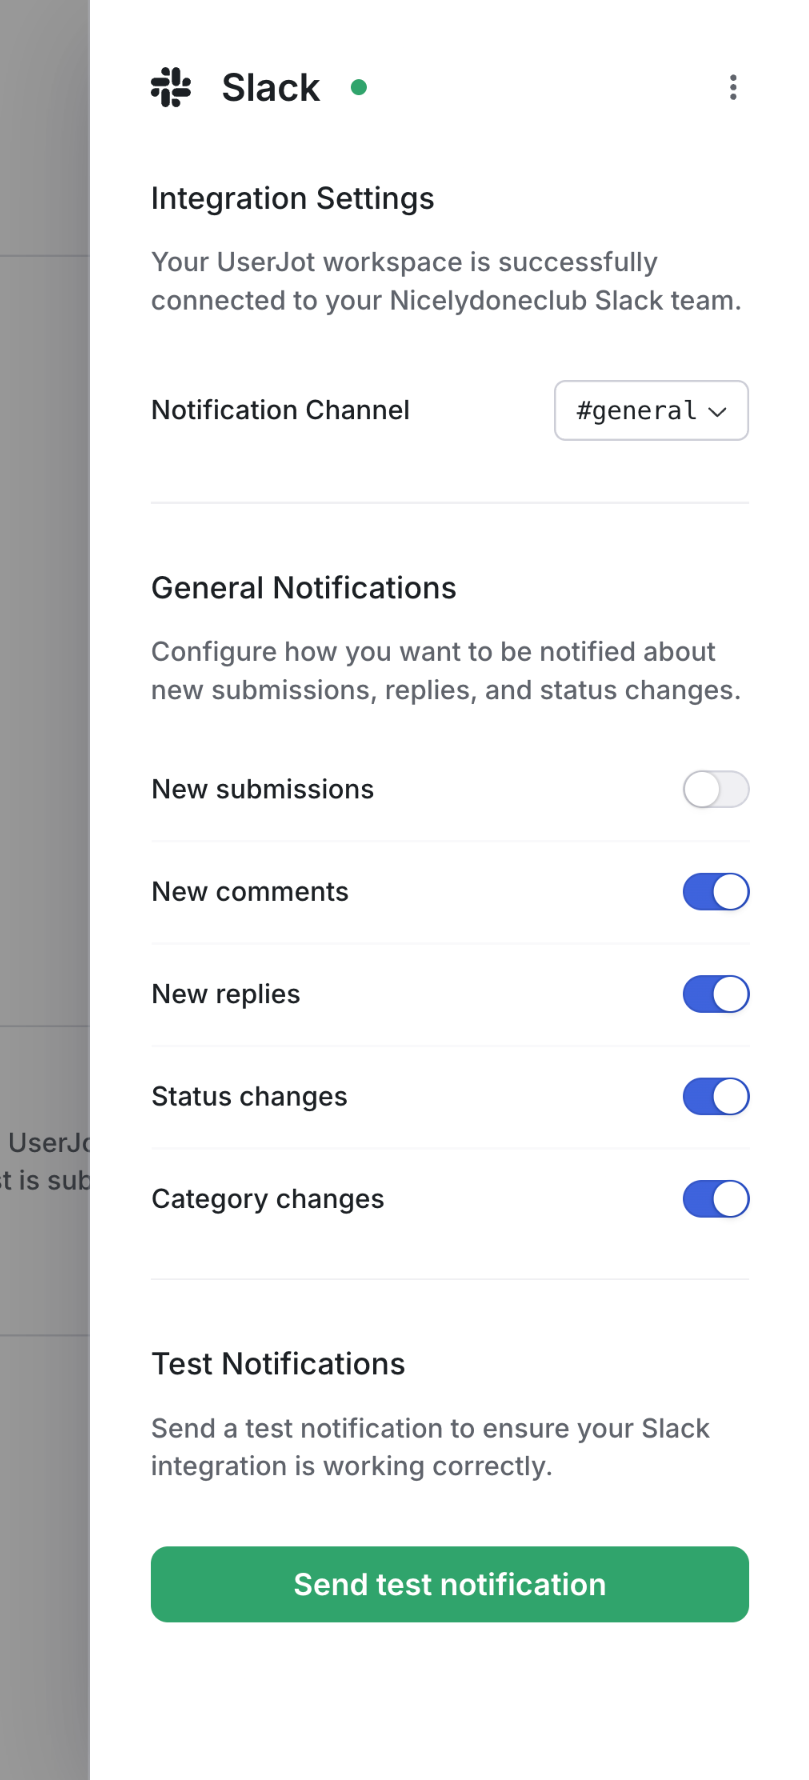809x1780 pixels.
Task: Disable the New comments toggle
Action: (716, 891)
